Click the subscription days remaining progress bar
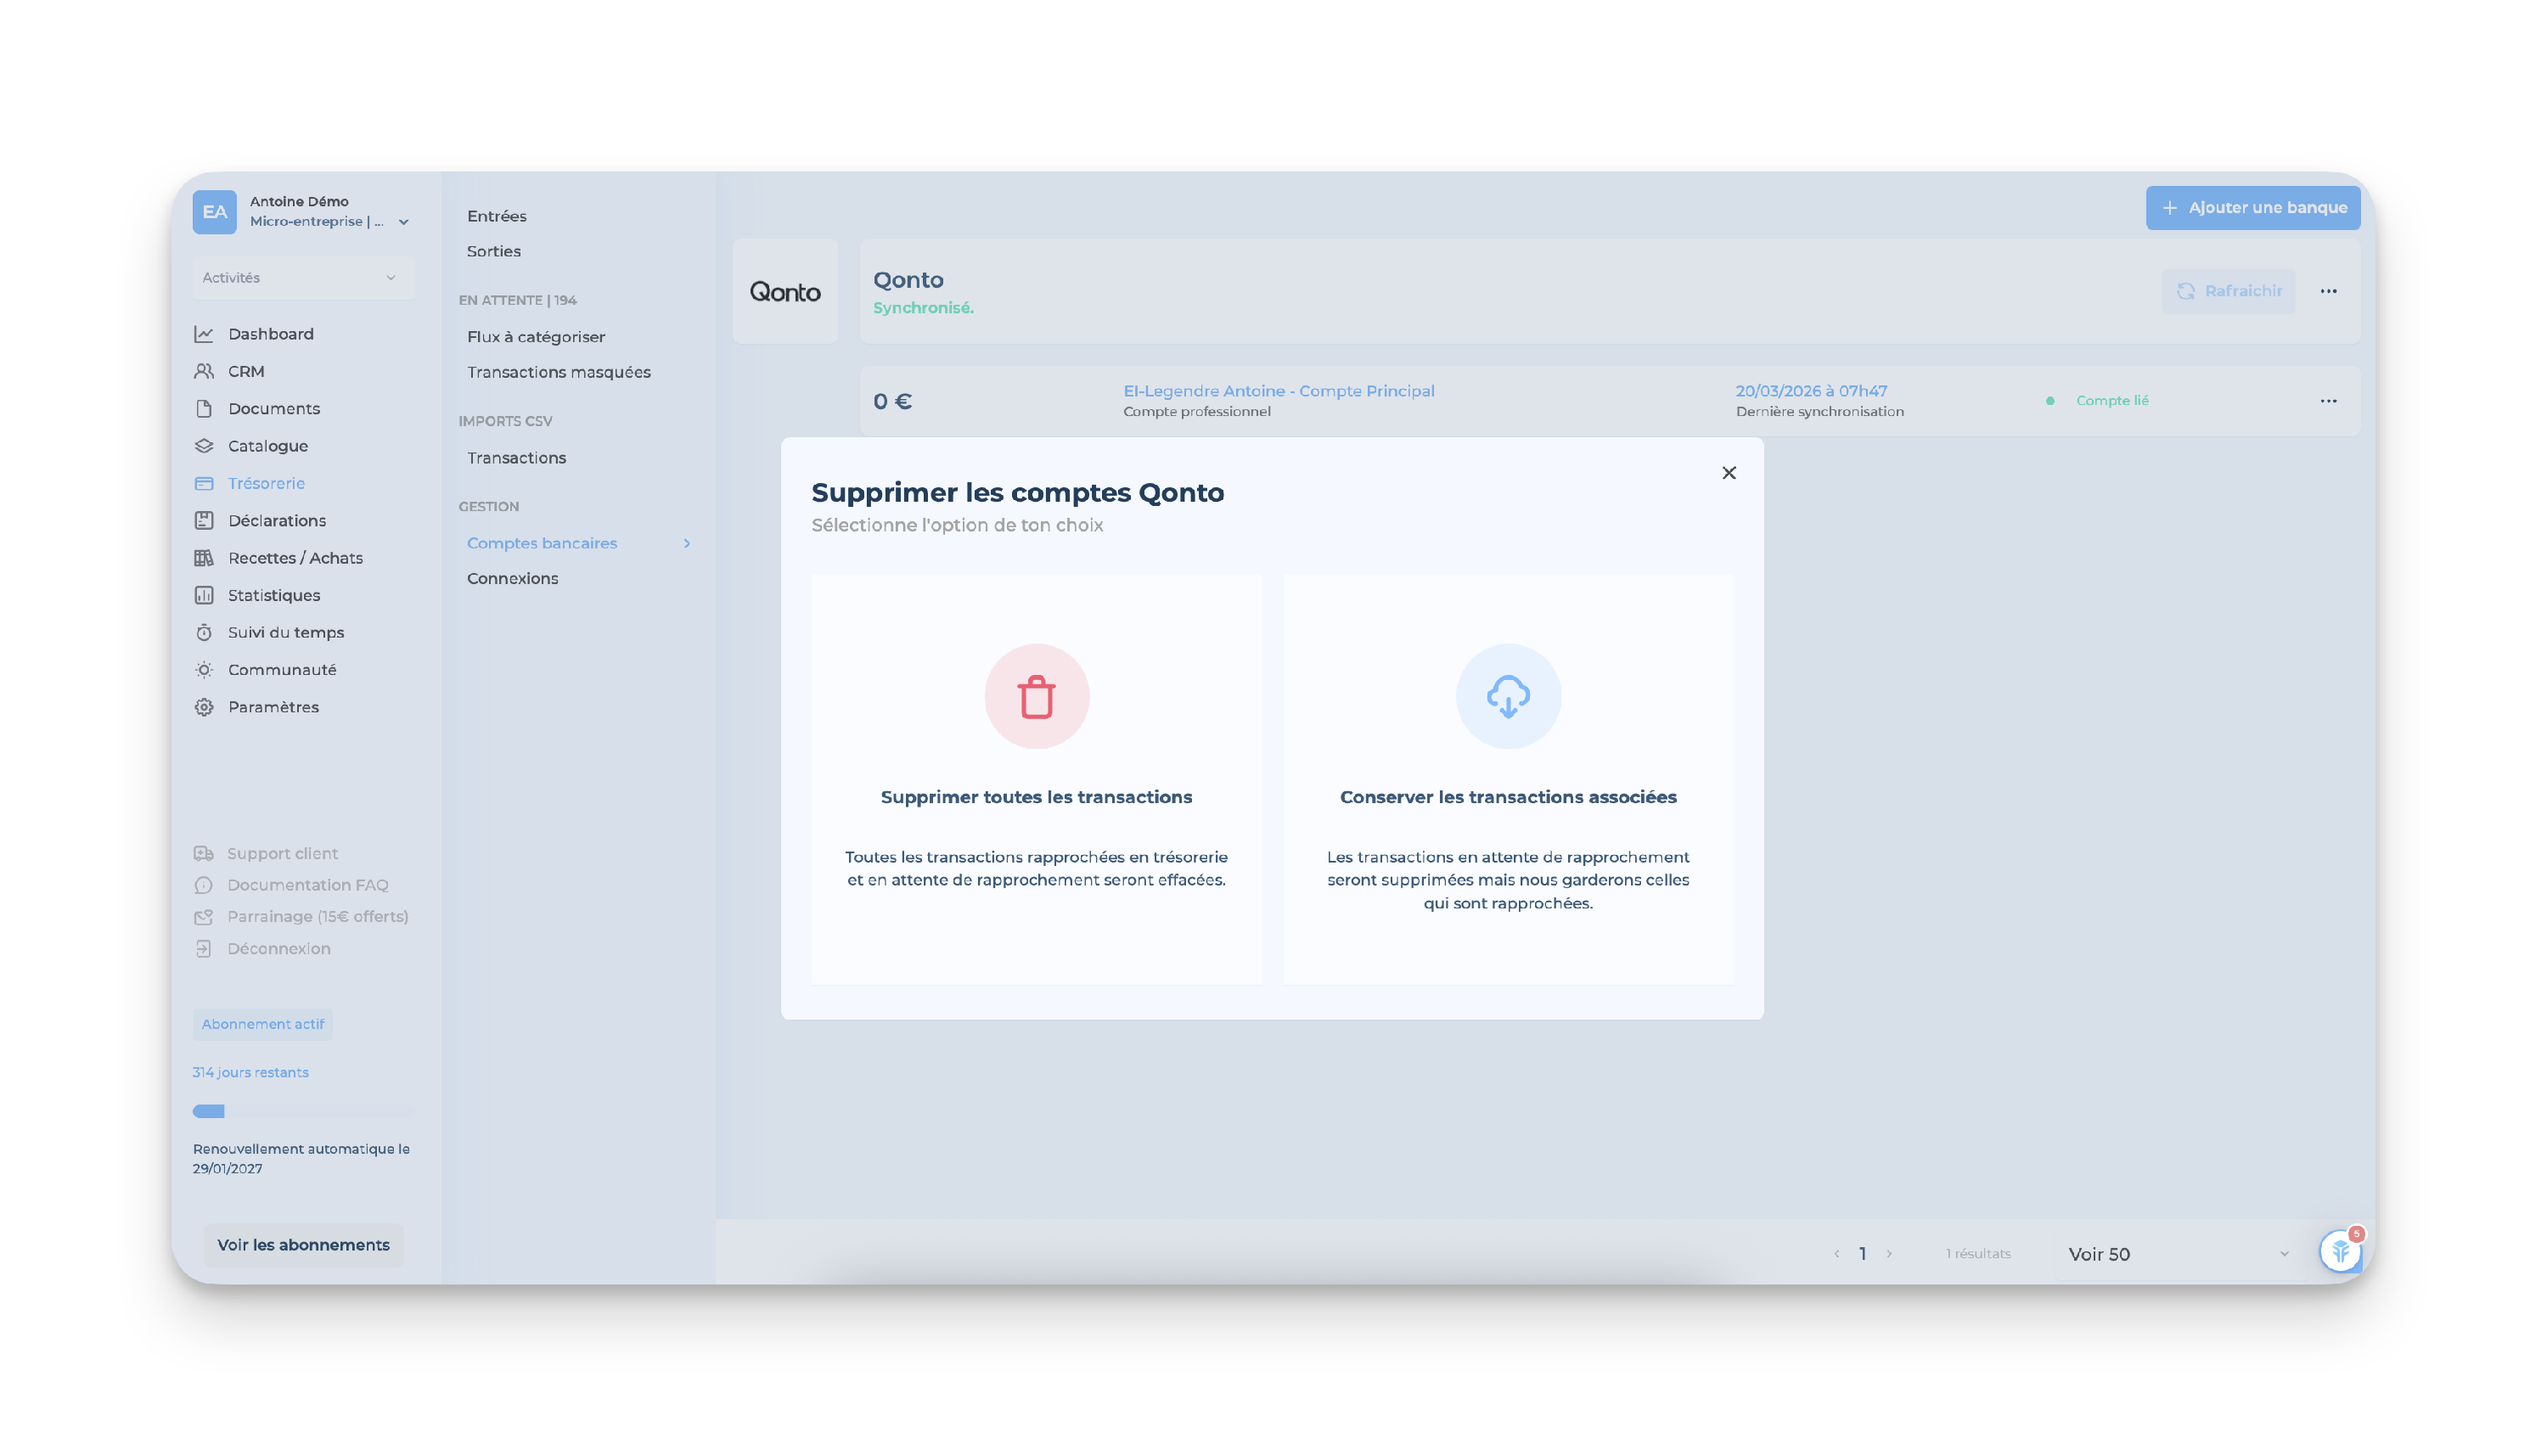This screenshot has width=2547, height=1456. [x=302, y=1111]
